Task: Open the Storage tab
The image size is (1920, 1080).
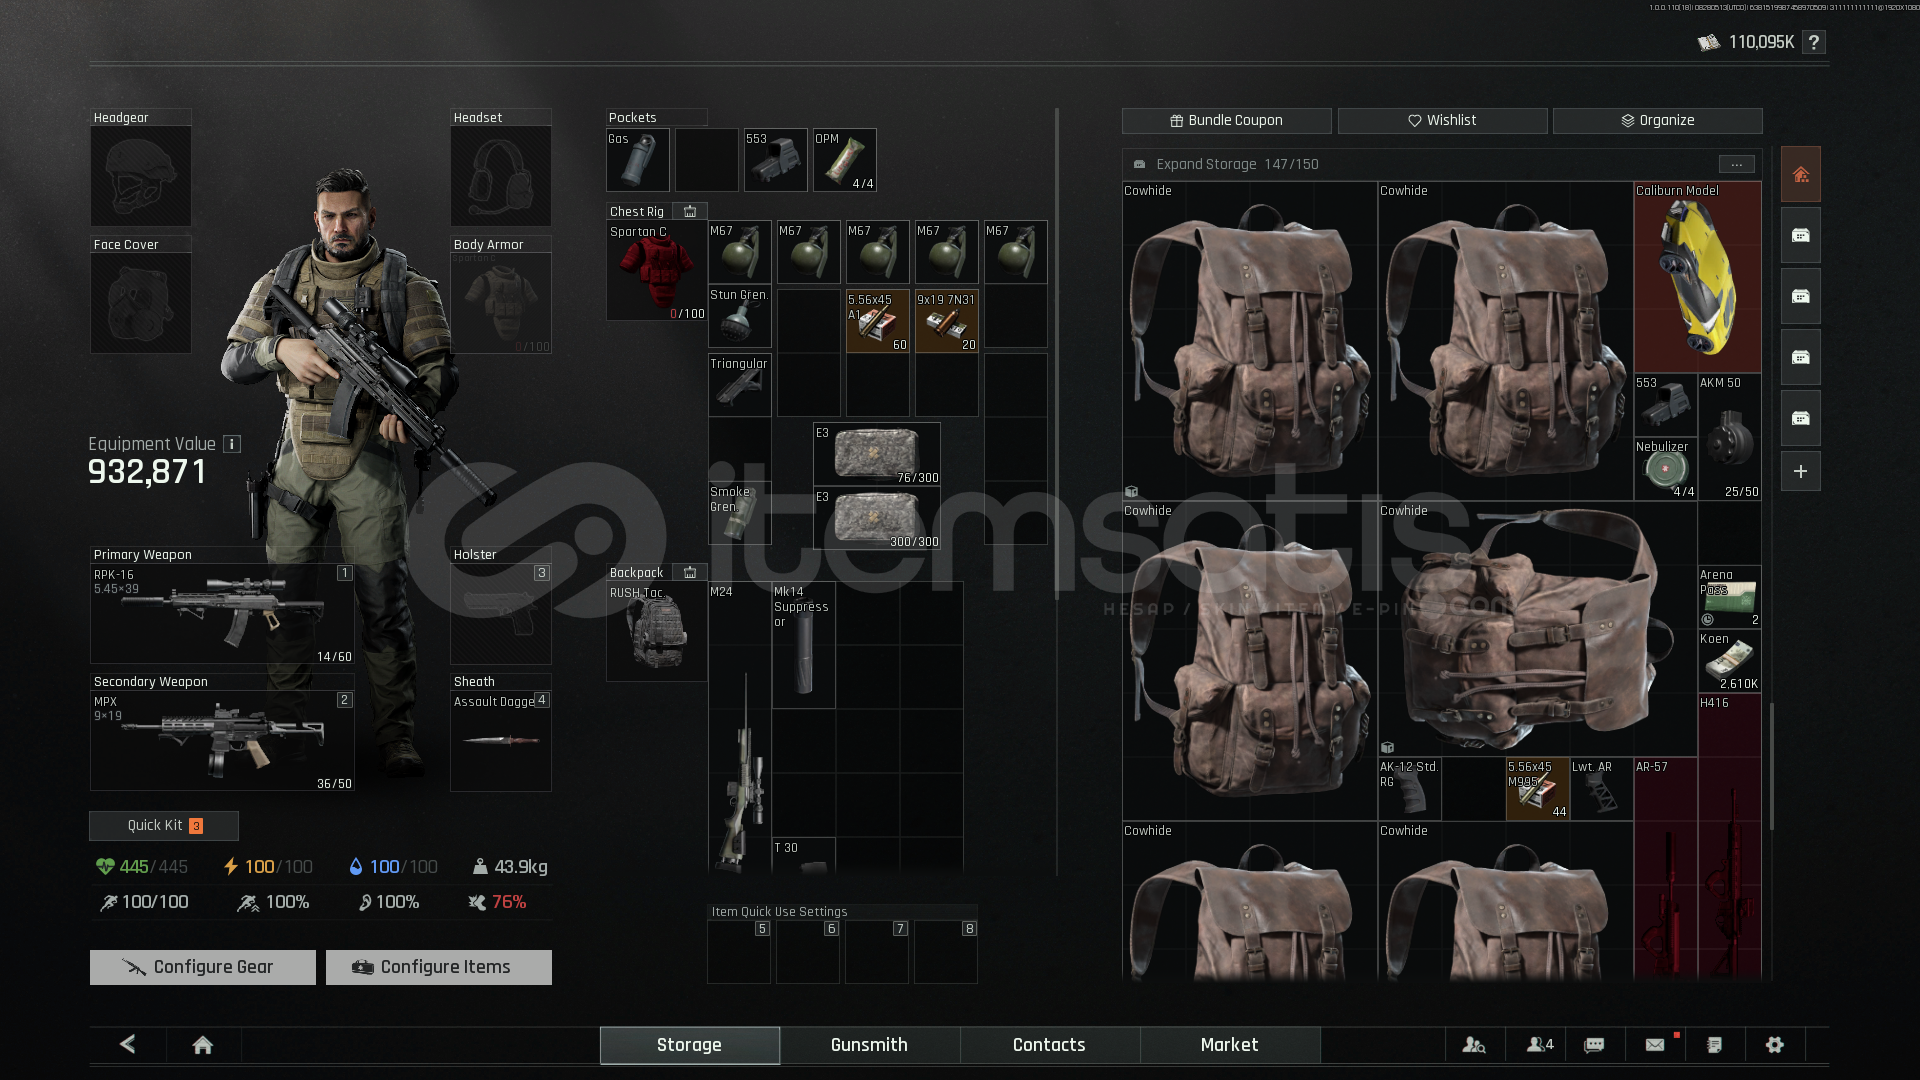Action: (x=689, y=1045)
